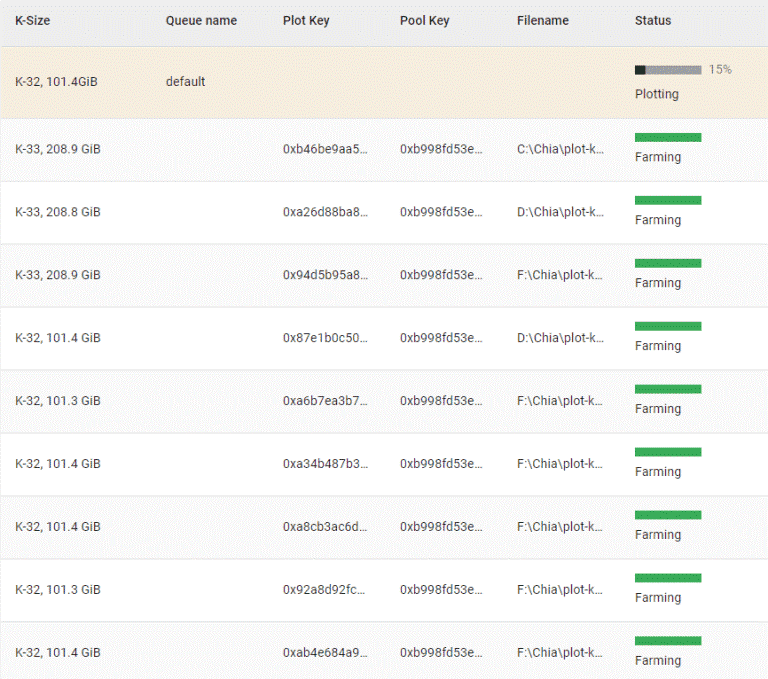
Task: Click the Queue name column header
Action: [x=201, y=21]
